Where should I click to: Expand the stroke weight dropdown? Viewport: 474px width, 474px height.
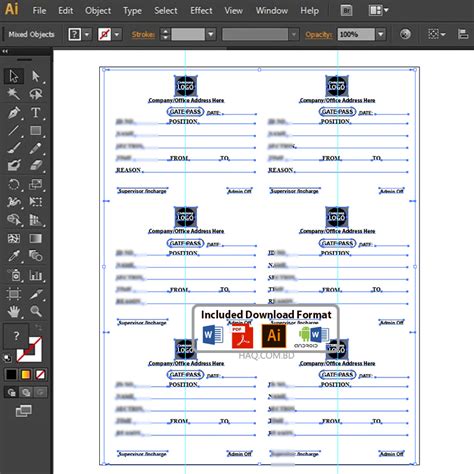211,34
